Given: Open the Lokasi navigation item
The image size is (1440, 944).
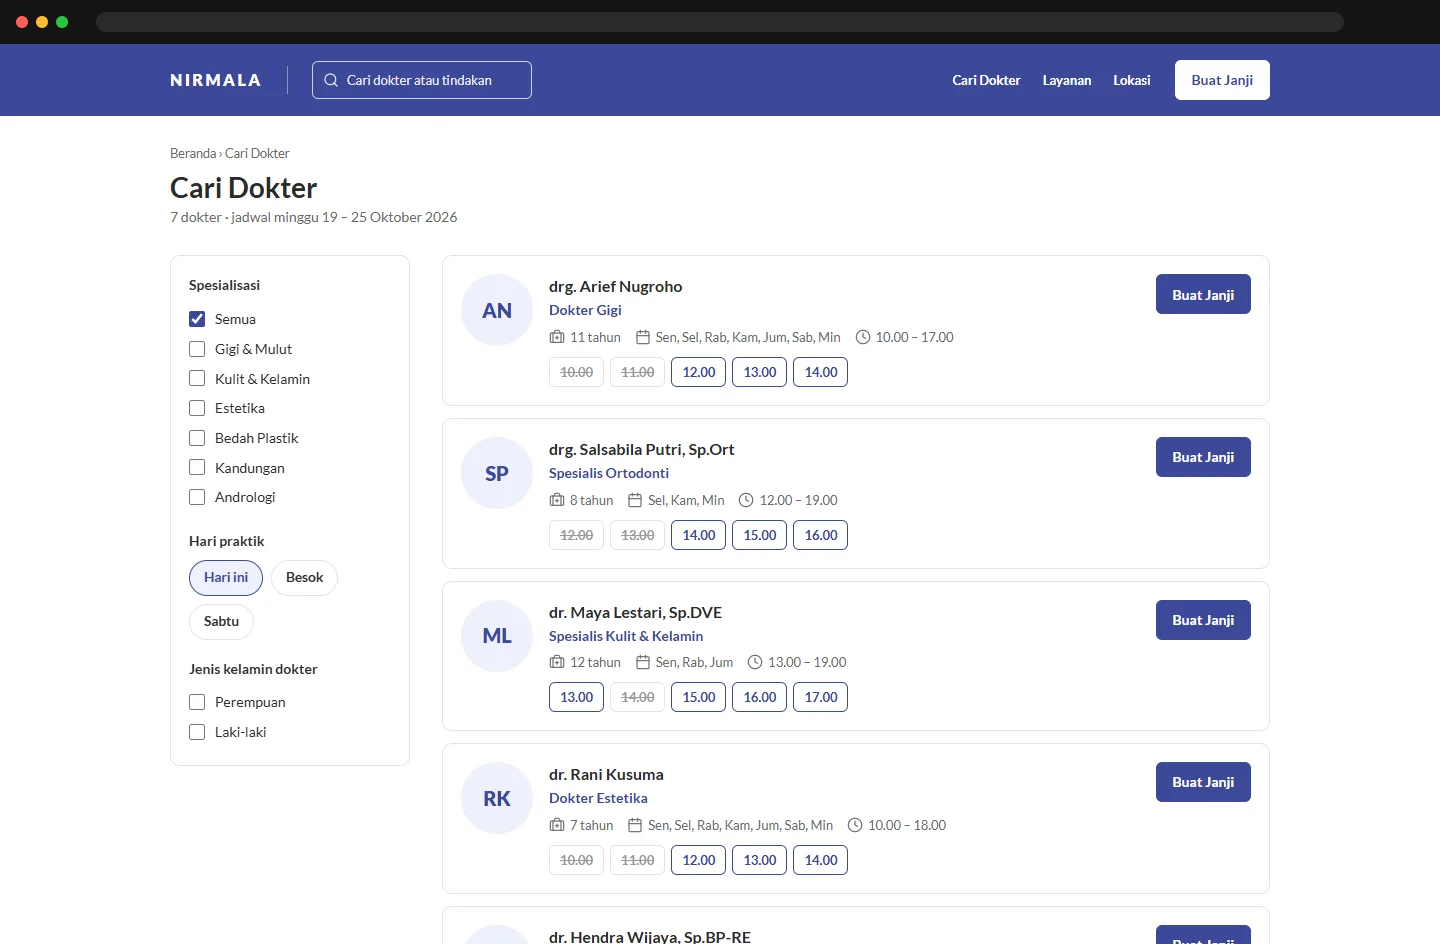Looking at the screenshot, I should (x=1132, y=80).
